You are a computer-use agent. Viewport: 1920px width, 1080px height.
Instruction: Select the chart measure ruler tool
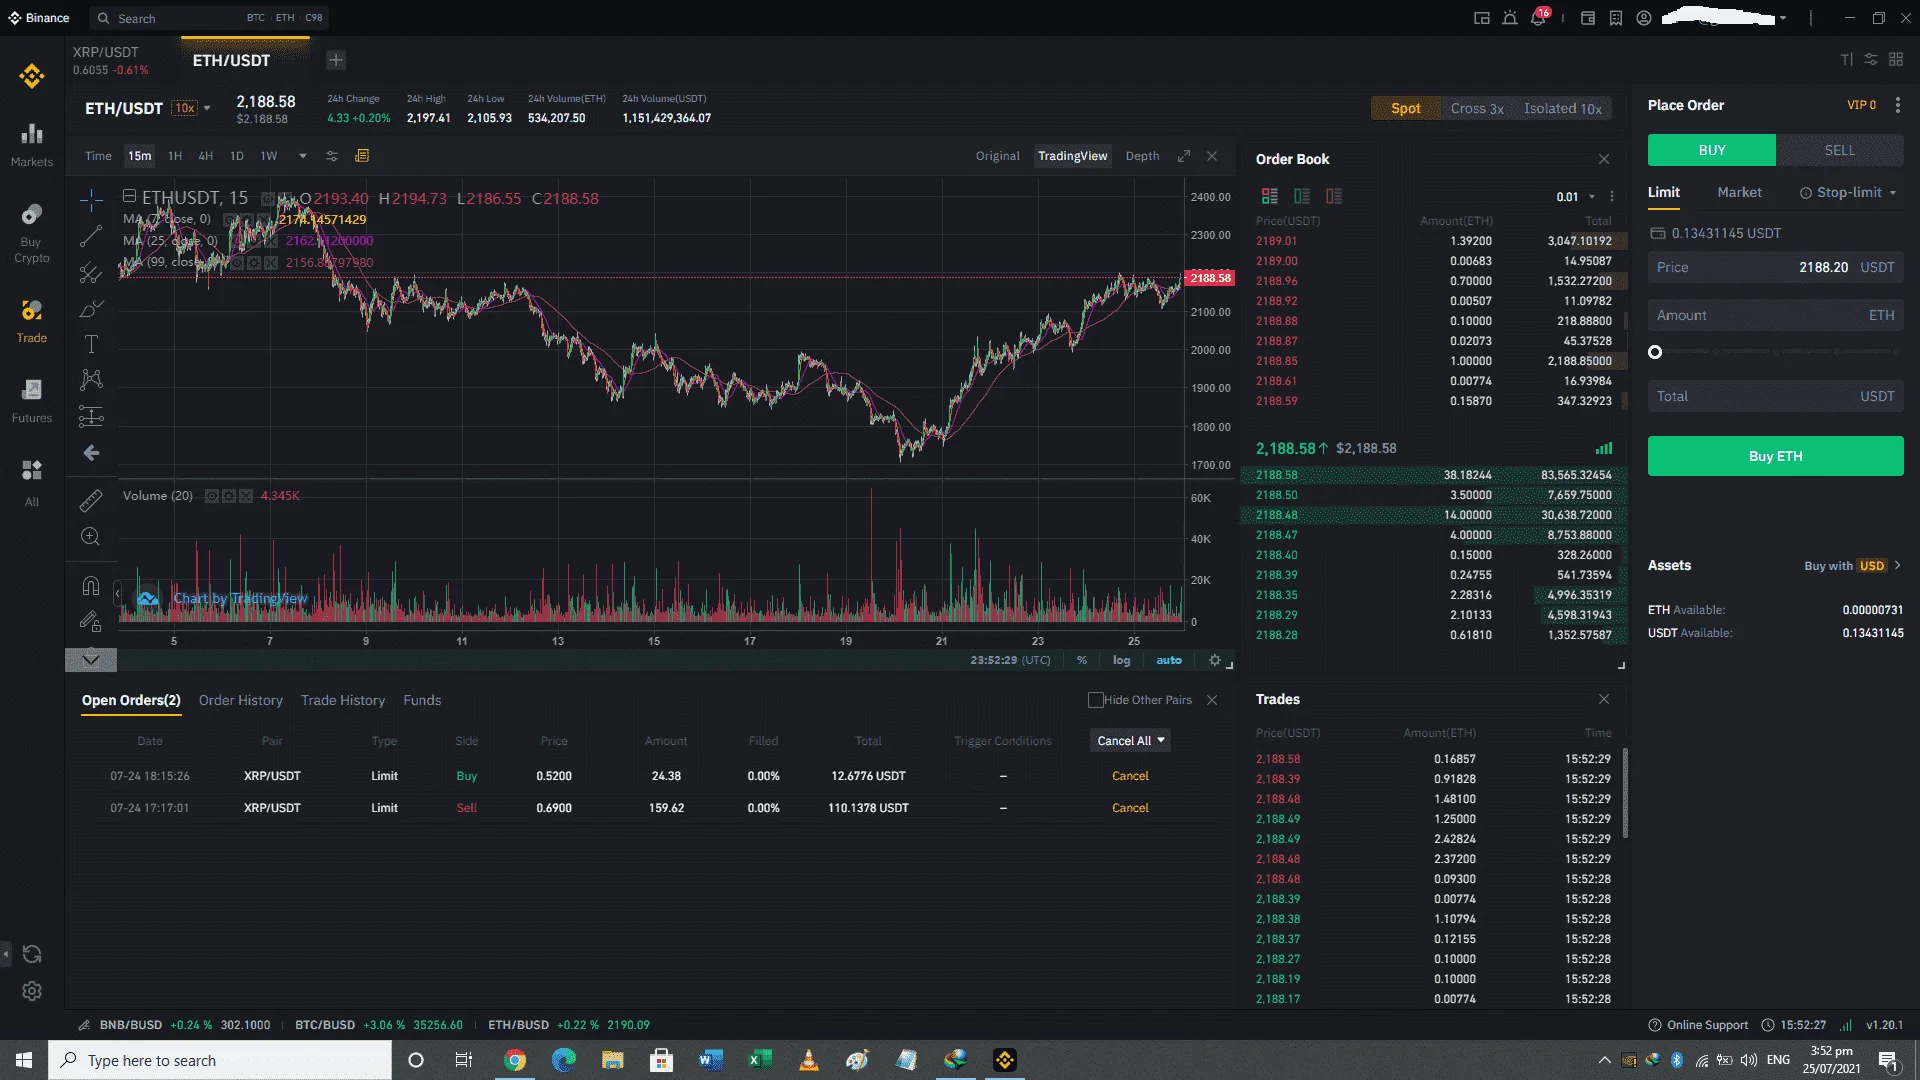pos(91,500)
